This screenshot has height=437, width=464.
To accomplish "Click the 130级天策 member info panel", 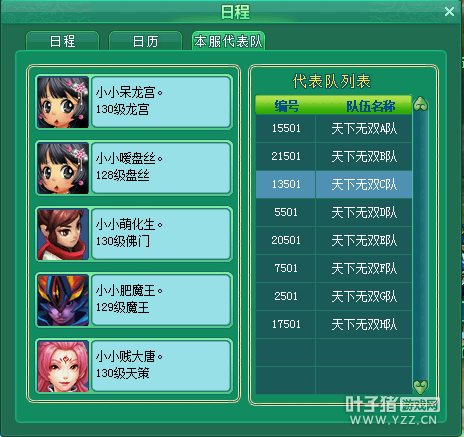I will [161, 366].
